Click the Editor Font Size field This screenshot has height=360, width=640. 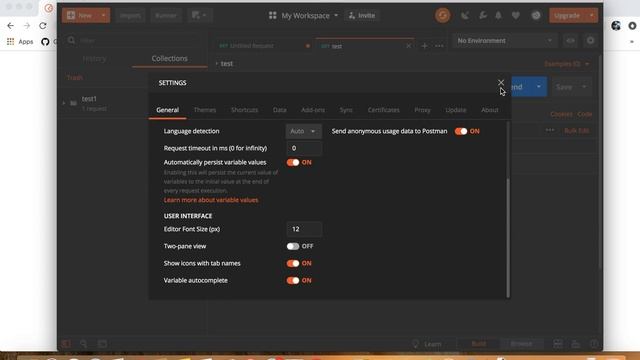pyautogui.click(x=304, y=229)
